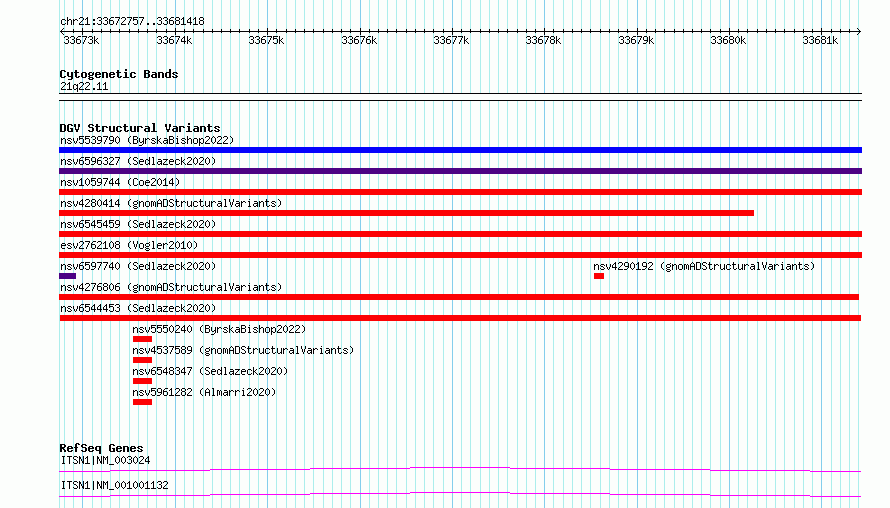Image resolution: width=890 pixels, height=508 pixels.
Task: Click the Cytogenetic Bands track title
Action: tap(119, 74)
